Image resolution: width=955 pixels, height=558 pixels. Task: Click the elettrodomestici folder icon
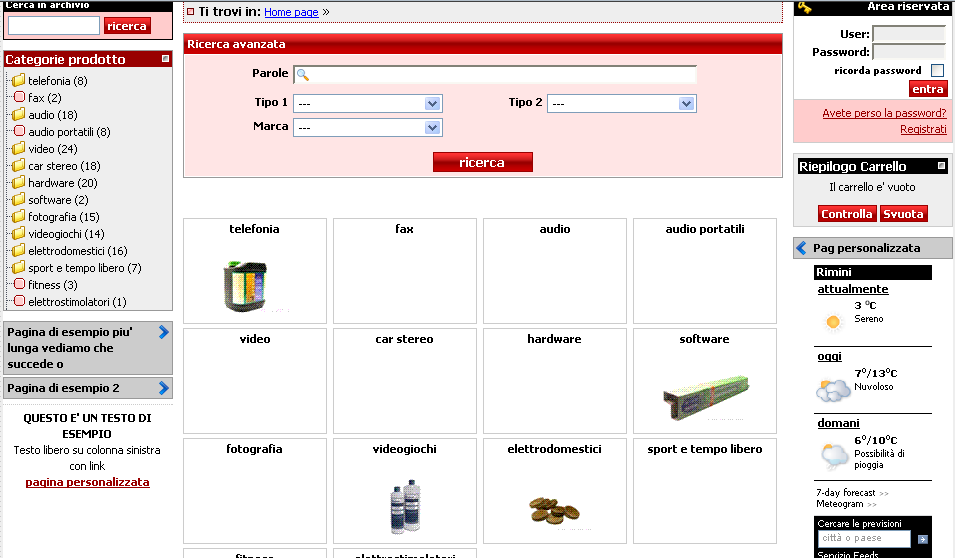18,251
